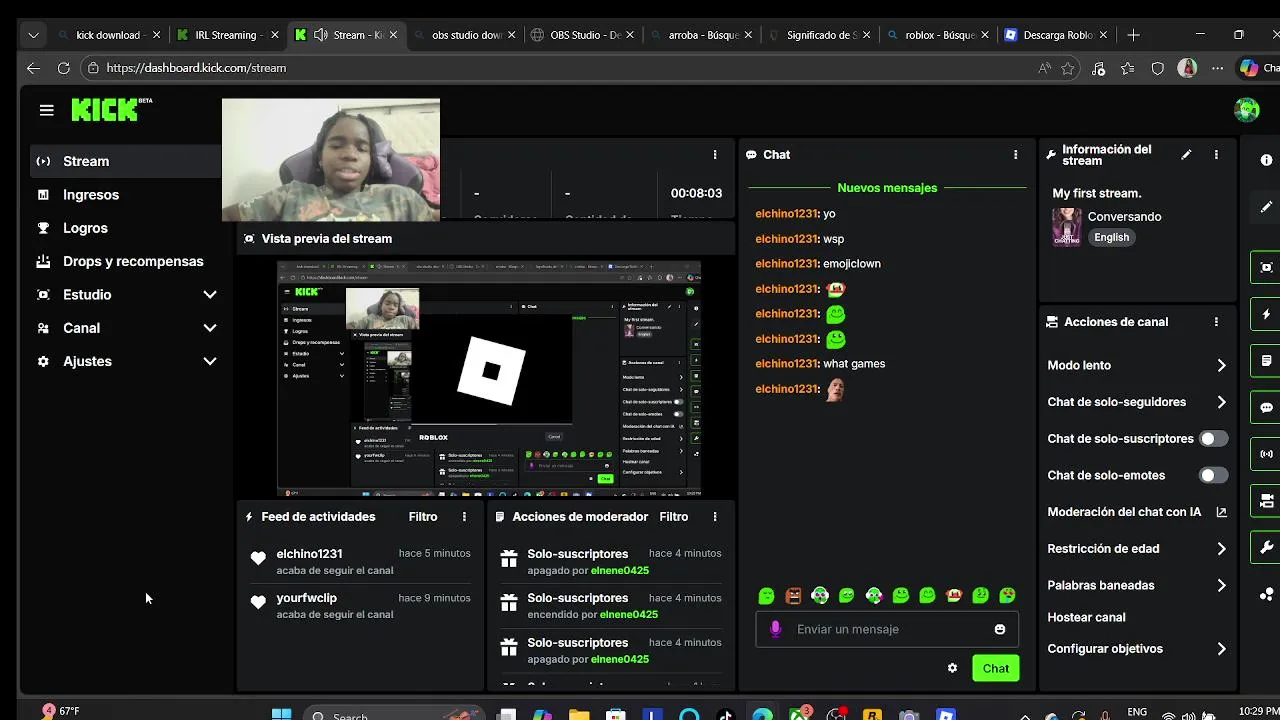Expand the Estudio sidebar section
The height and width of the screenshot is (720, 1280).
[210, 295]
